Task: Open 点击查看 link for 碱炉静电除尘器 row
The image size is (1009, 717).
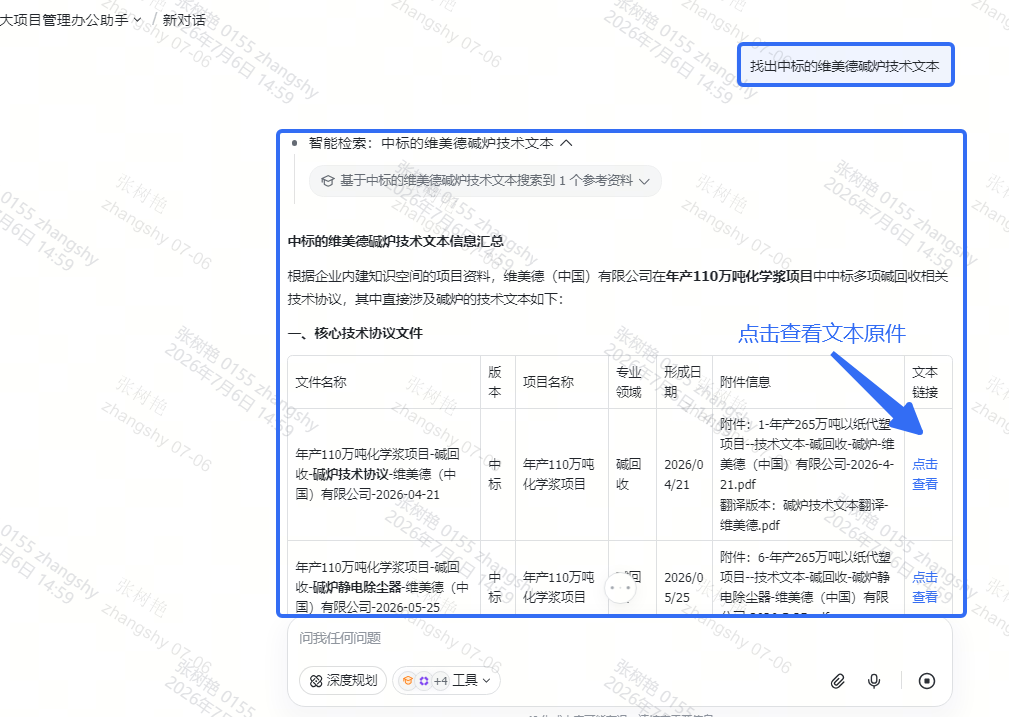Action: pyautogui.click(x=925, y=587)
